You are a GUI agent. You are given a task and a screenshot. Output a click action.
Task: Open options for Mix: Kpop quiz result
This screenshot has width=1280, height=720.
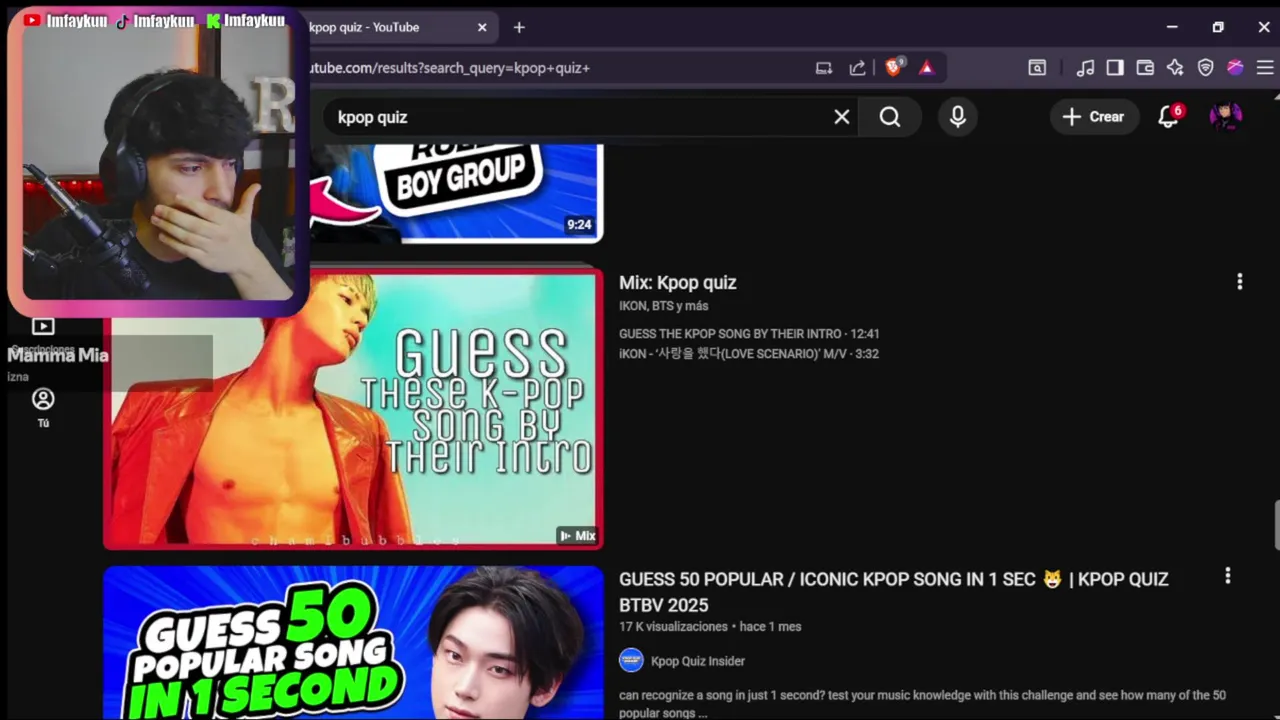(1239, 282)
